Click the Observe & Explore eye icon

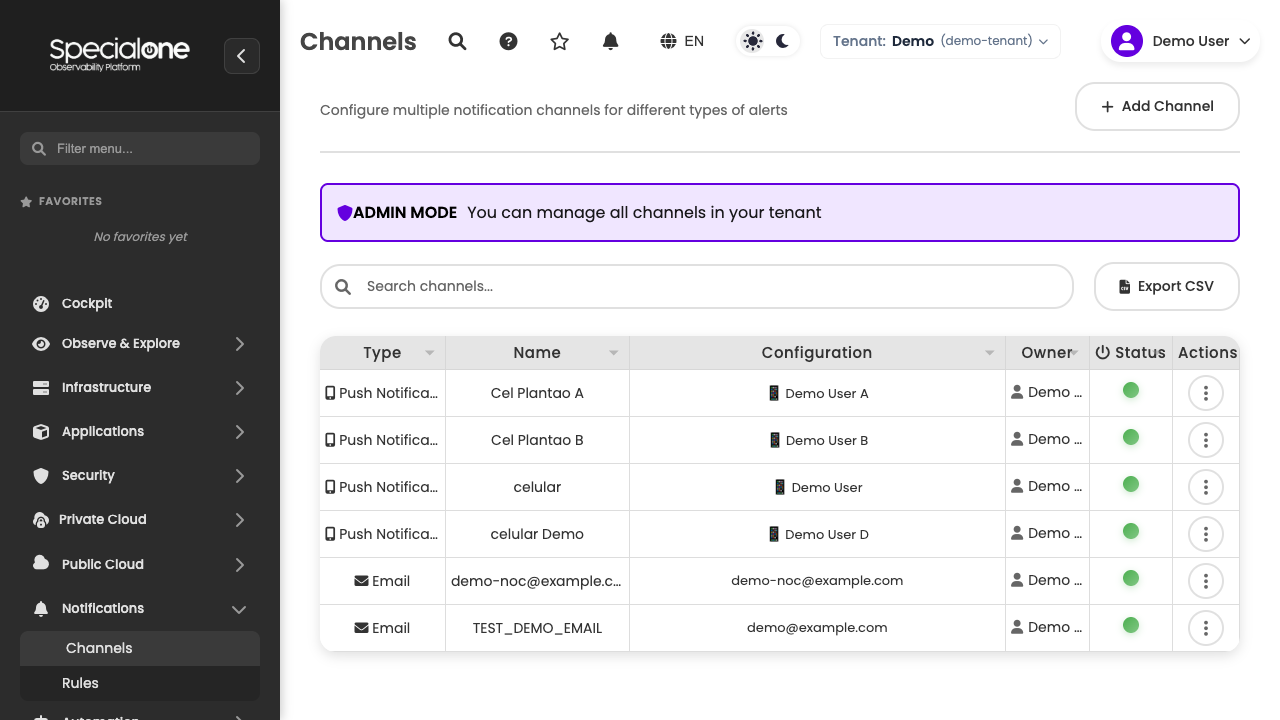(x=41, y=343)
